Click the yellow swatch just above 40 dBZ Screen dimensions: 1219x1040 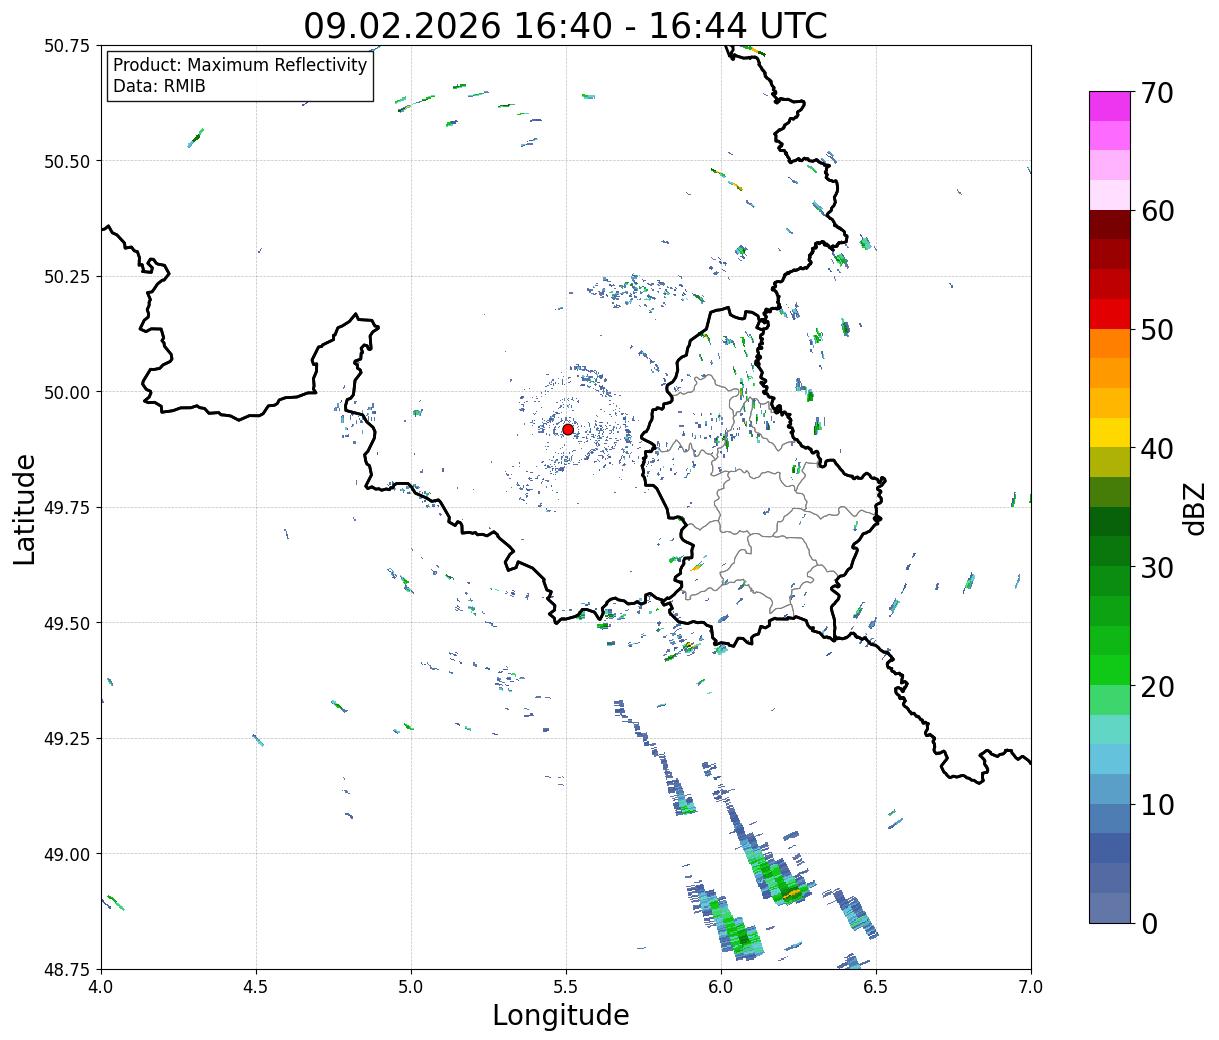coord(1110,432)
